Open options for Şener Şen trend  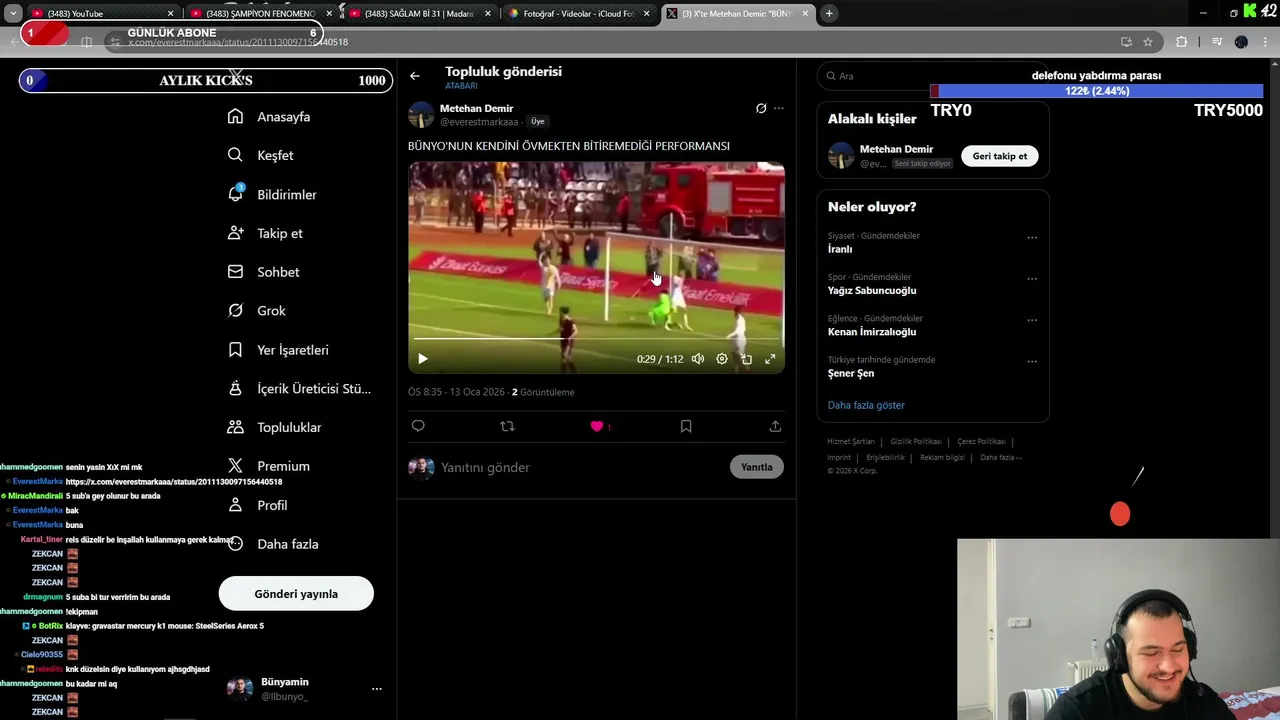point(1032,361)
